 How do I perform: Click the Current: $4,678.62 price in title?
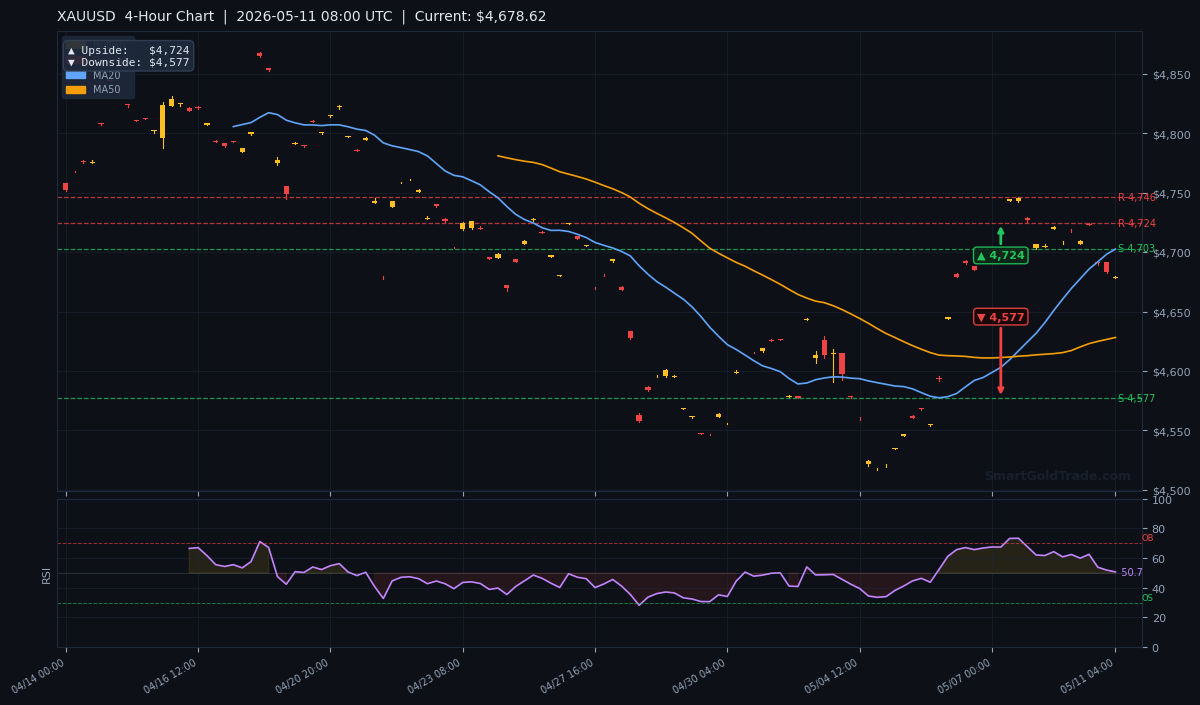[480, 17]
